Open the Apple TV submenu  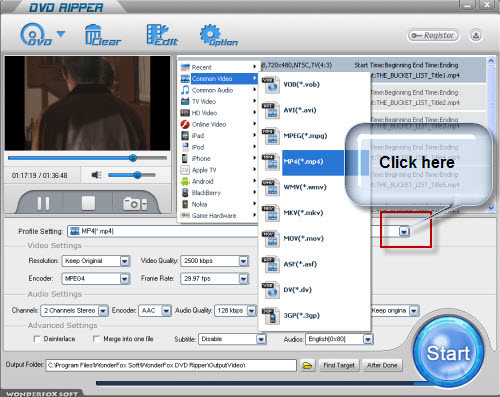(218, 170)
